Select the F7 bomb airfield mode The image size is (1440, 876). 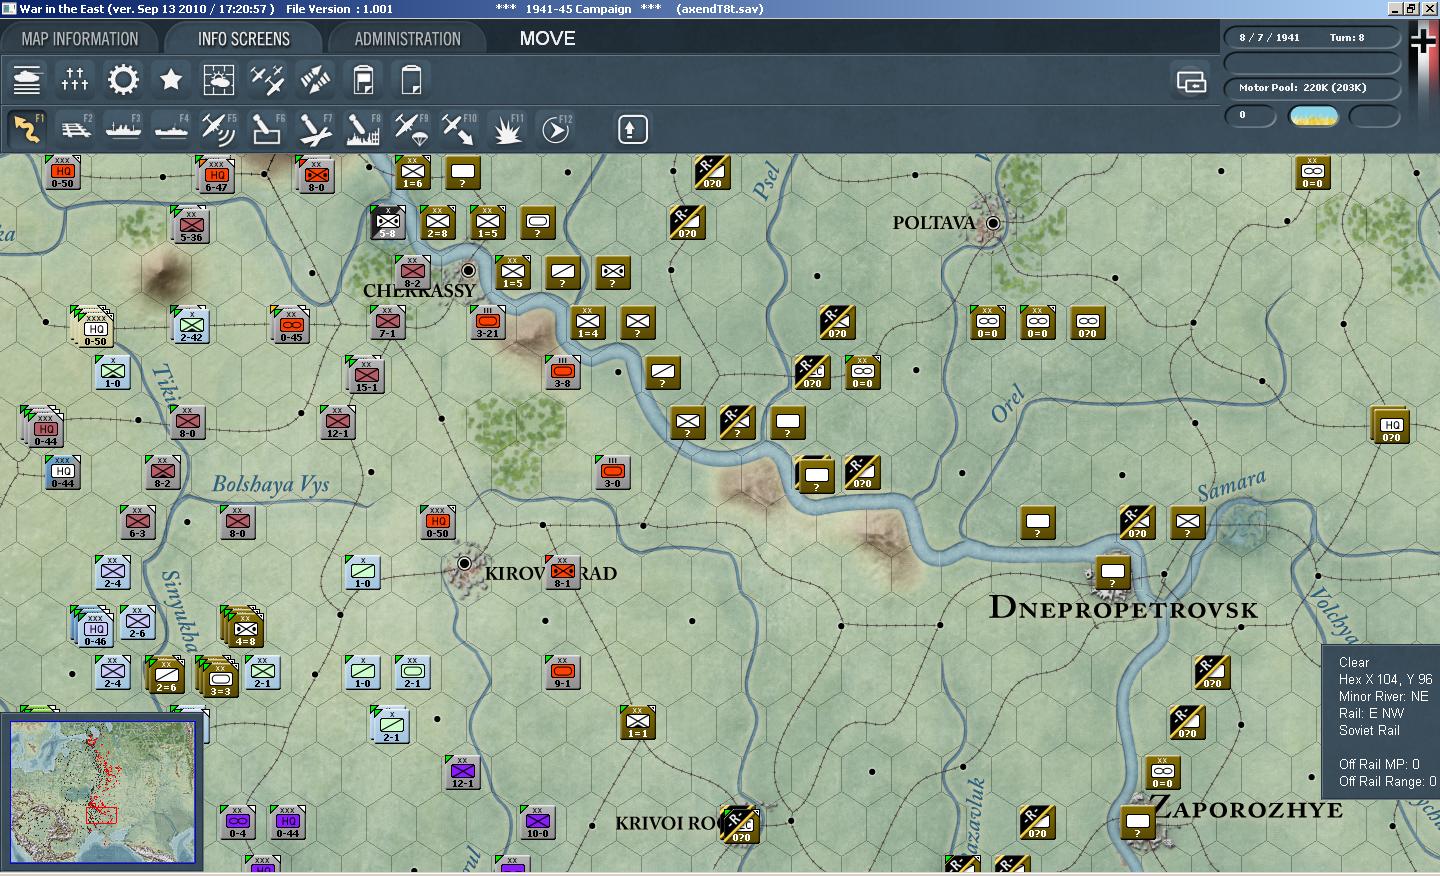[x=315, y=129]
